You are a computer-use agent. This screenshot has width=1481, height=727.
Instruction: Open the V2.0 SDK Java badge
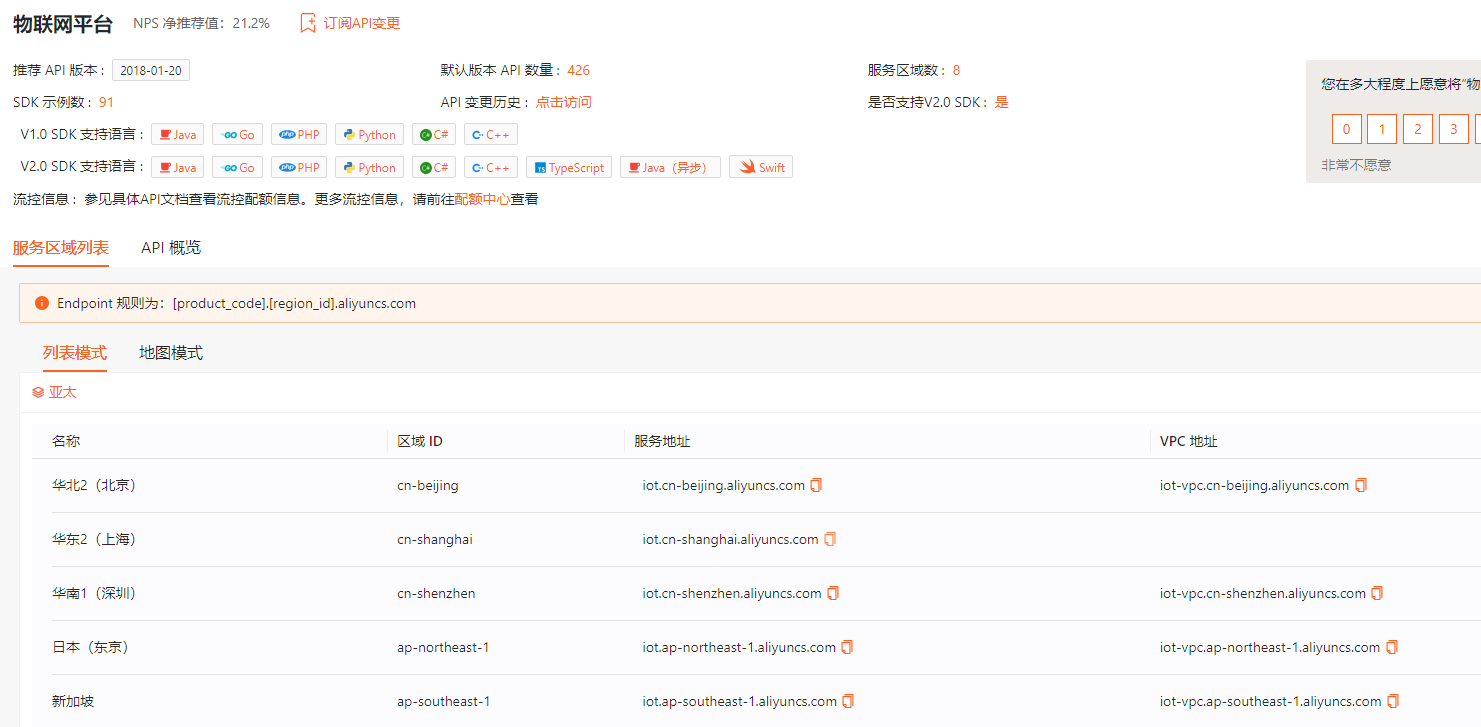(x=178, y=168)
